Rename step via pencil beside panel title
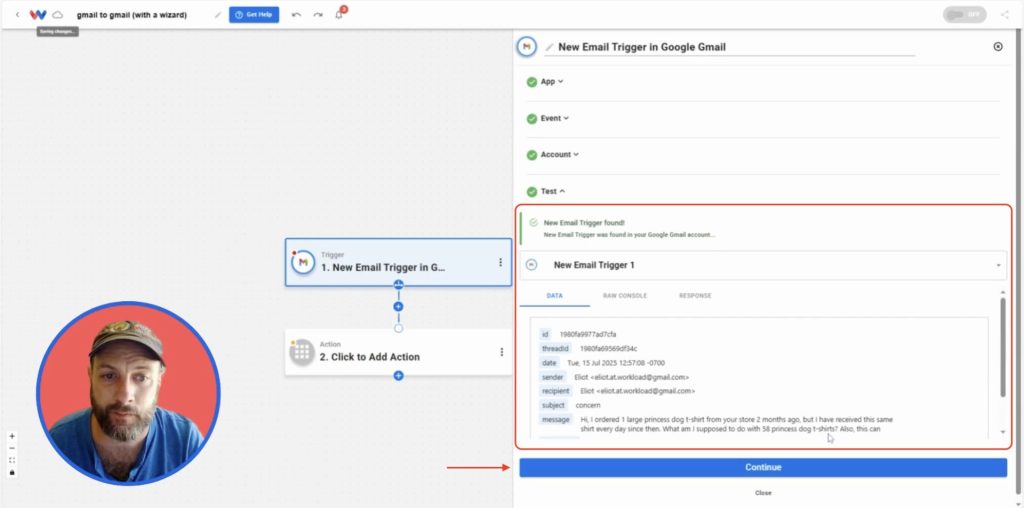Screen dimensions: 1024x508 549,47
